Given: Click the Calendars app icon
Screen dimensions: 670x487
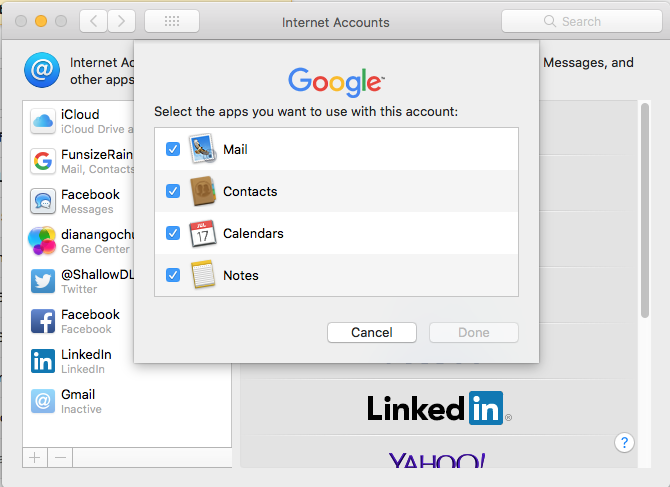Looking at the screenshot, I should coord(203,233).
